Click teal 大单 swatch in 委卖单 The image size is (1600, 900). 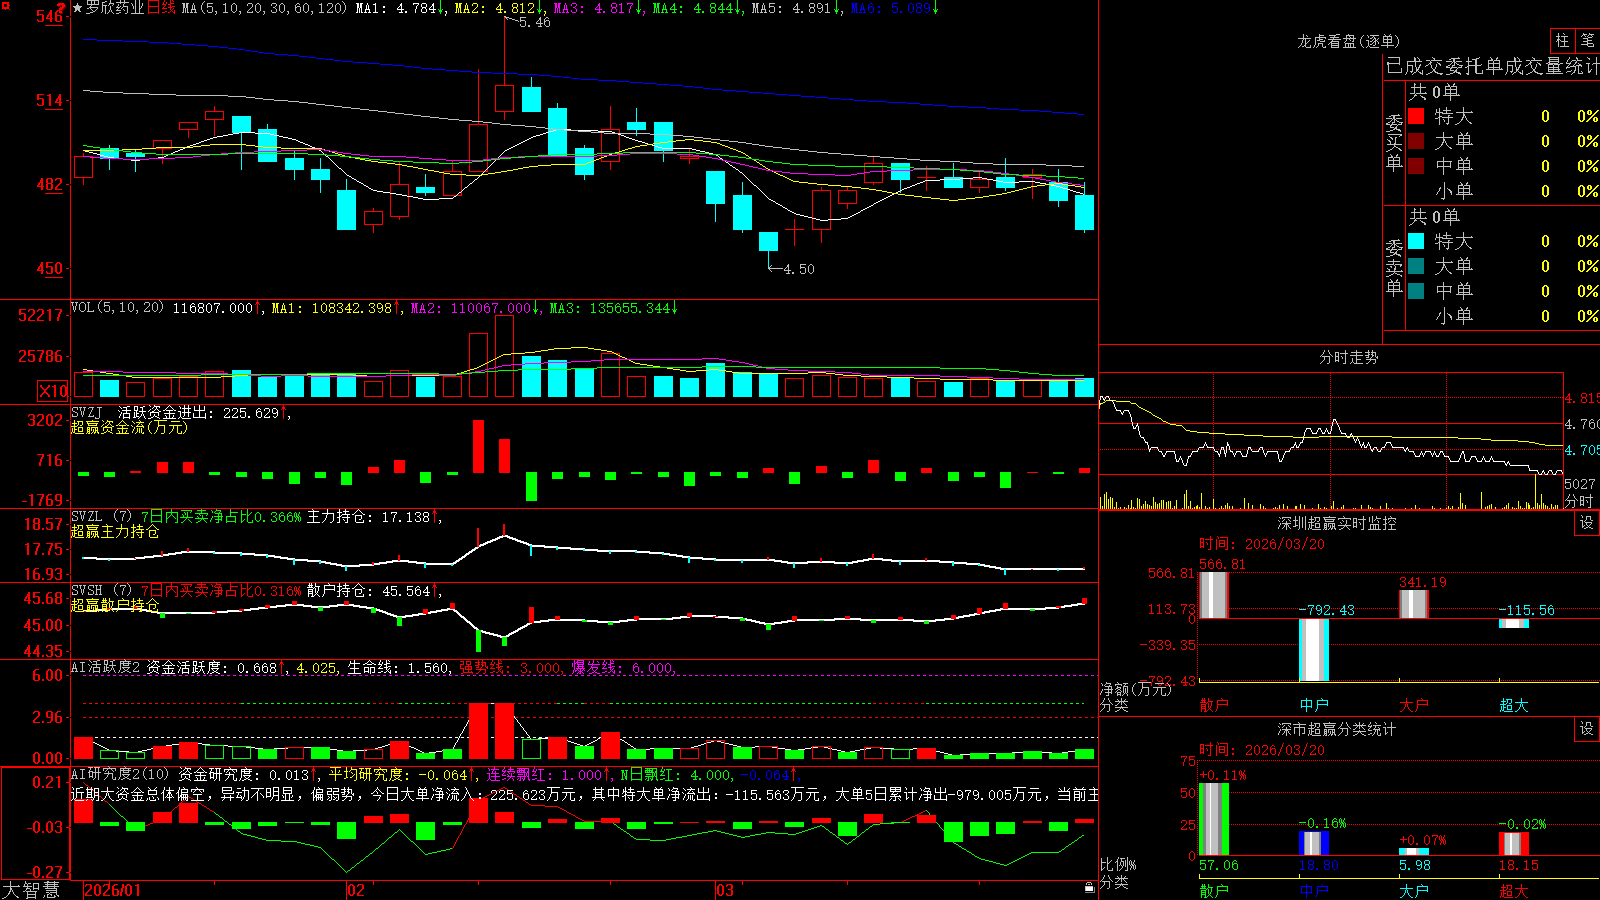pos(1416,266)
